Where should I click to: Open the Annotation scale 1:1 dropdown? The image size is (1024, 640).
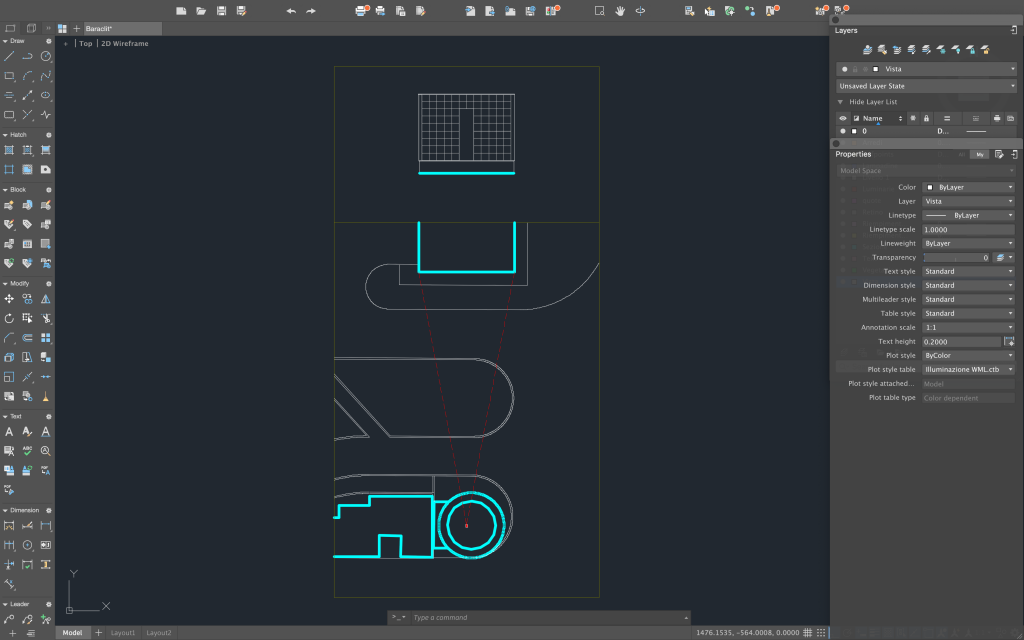968,328
